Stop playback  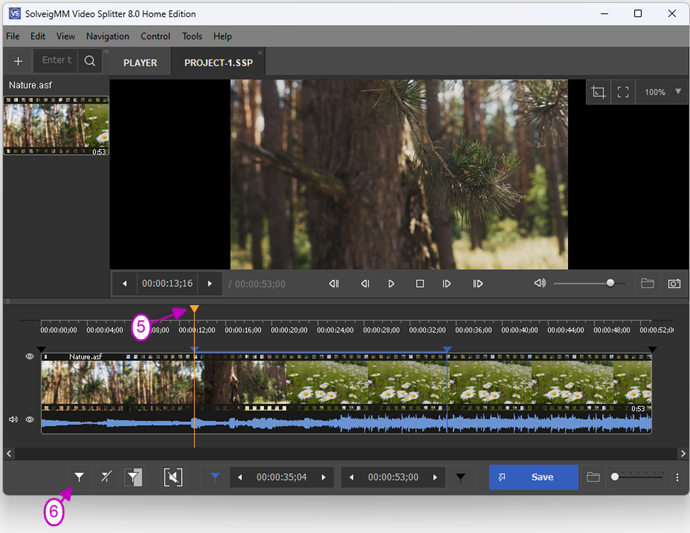[420, 284]
